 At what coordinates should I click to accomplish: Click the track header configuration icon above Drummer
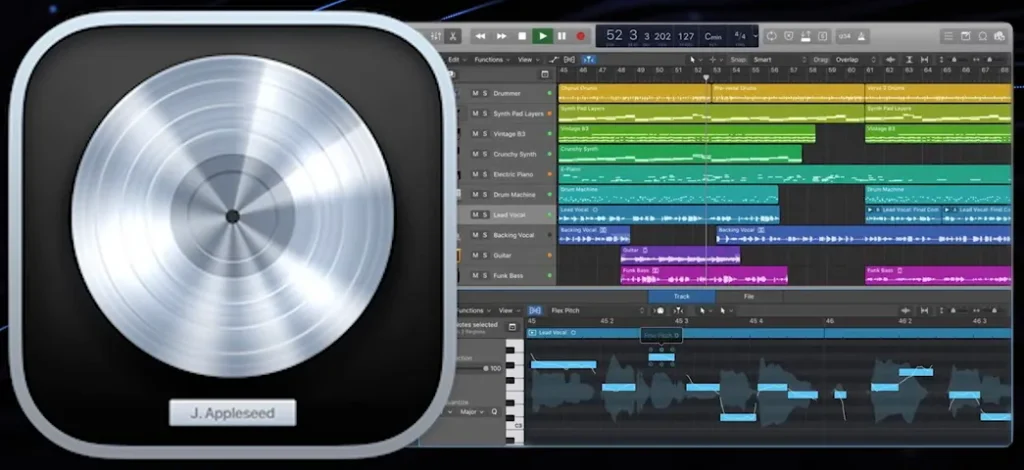click(545, 74)
